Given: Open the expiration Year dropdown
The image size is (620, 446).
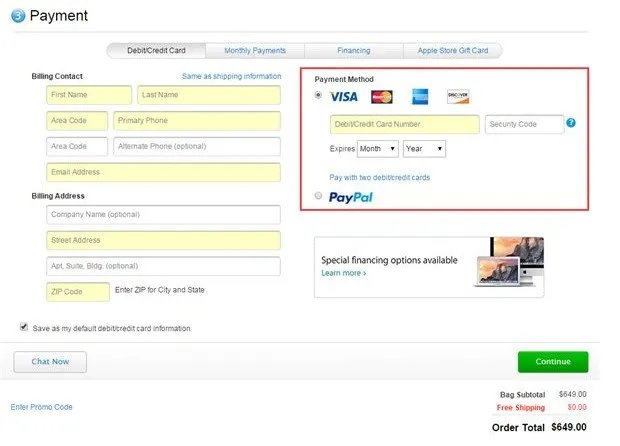Looking at the screenshot, I should pos(424,149).
